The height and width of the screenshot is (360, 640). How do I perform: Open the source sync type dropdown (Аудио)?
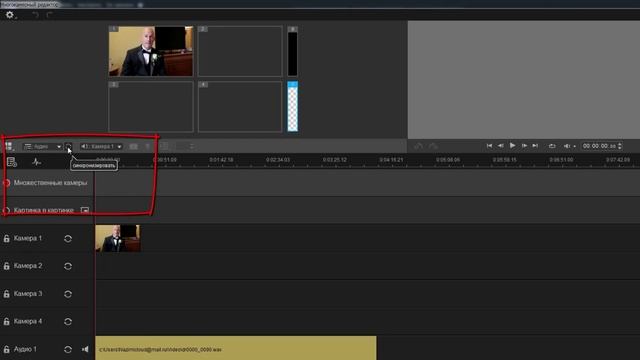click(x=42, y=146)
